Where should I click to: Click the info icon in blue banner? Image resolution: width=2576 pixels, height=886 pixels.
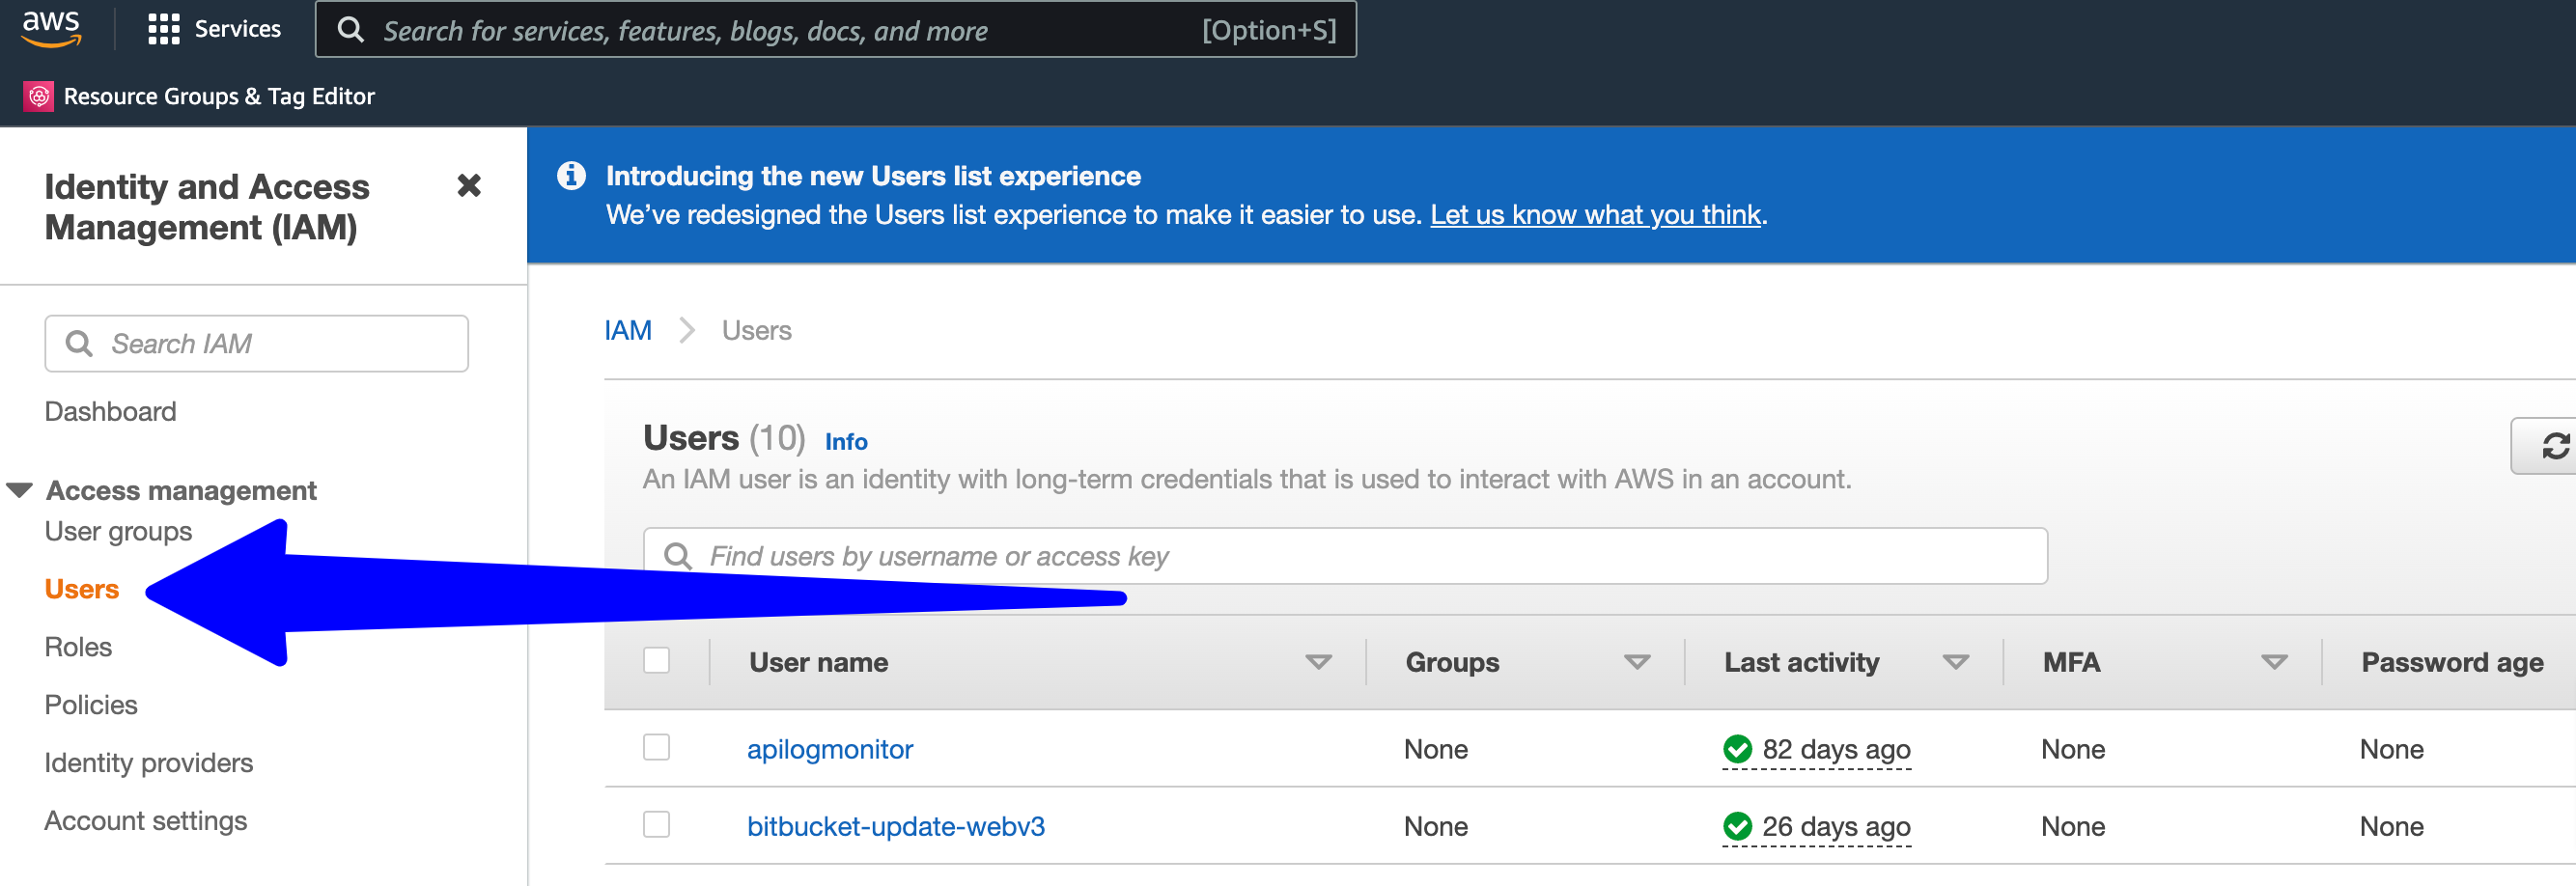[x=571, y=176]
